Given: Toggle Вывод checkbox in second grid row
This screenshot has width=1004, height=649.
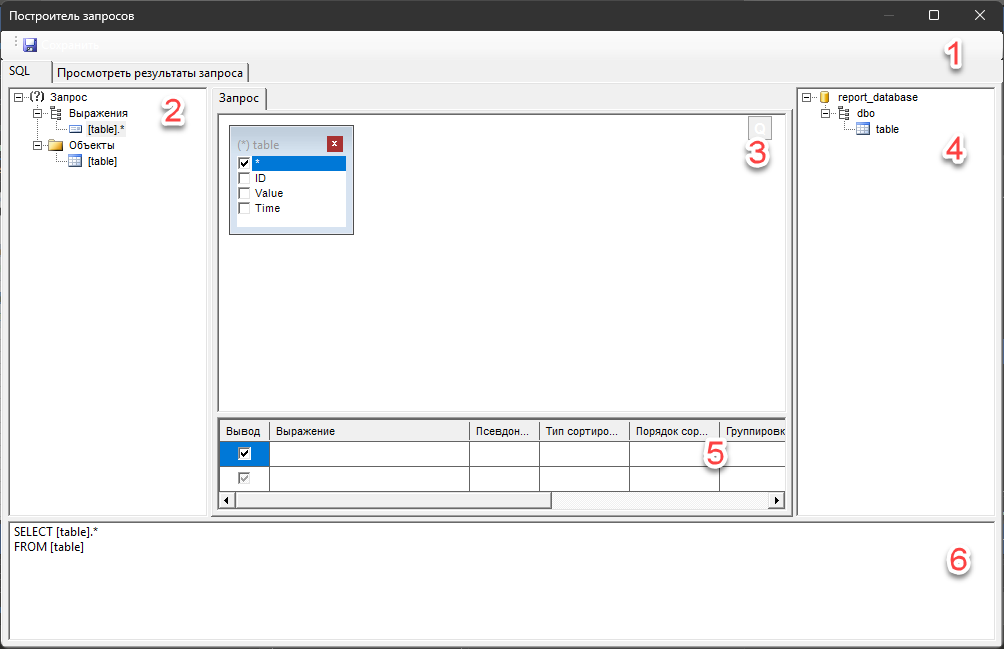Looking at the screenshot, I should tap(244, 478).
